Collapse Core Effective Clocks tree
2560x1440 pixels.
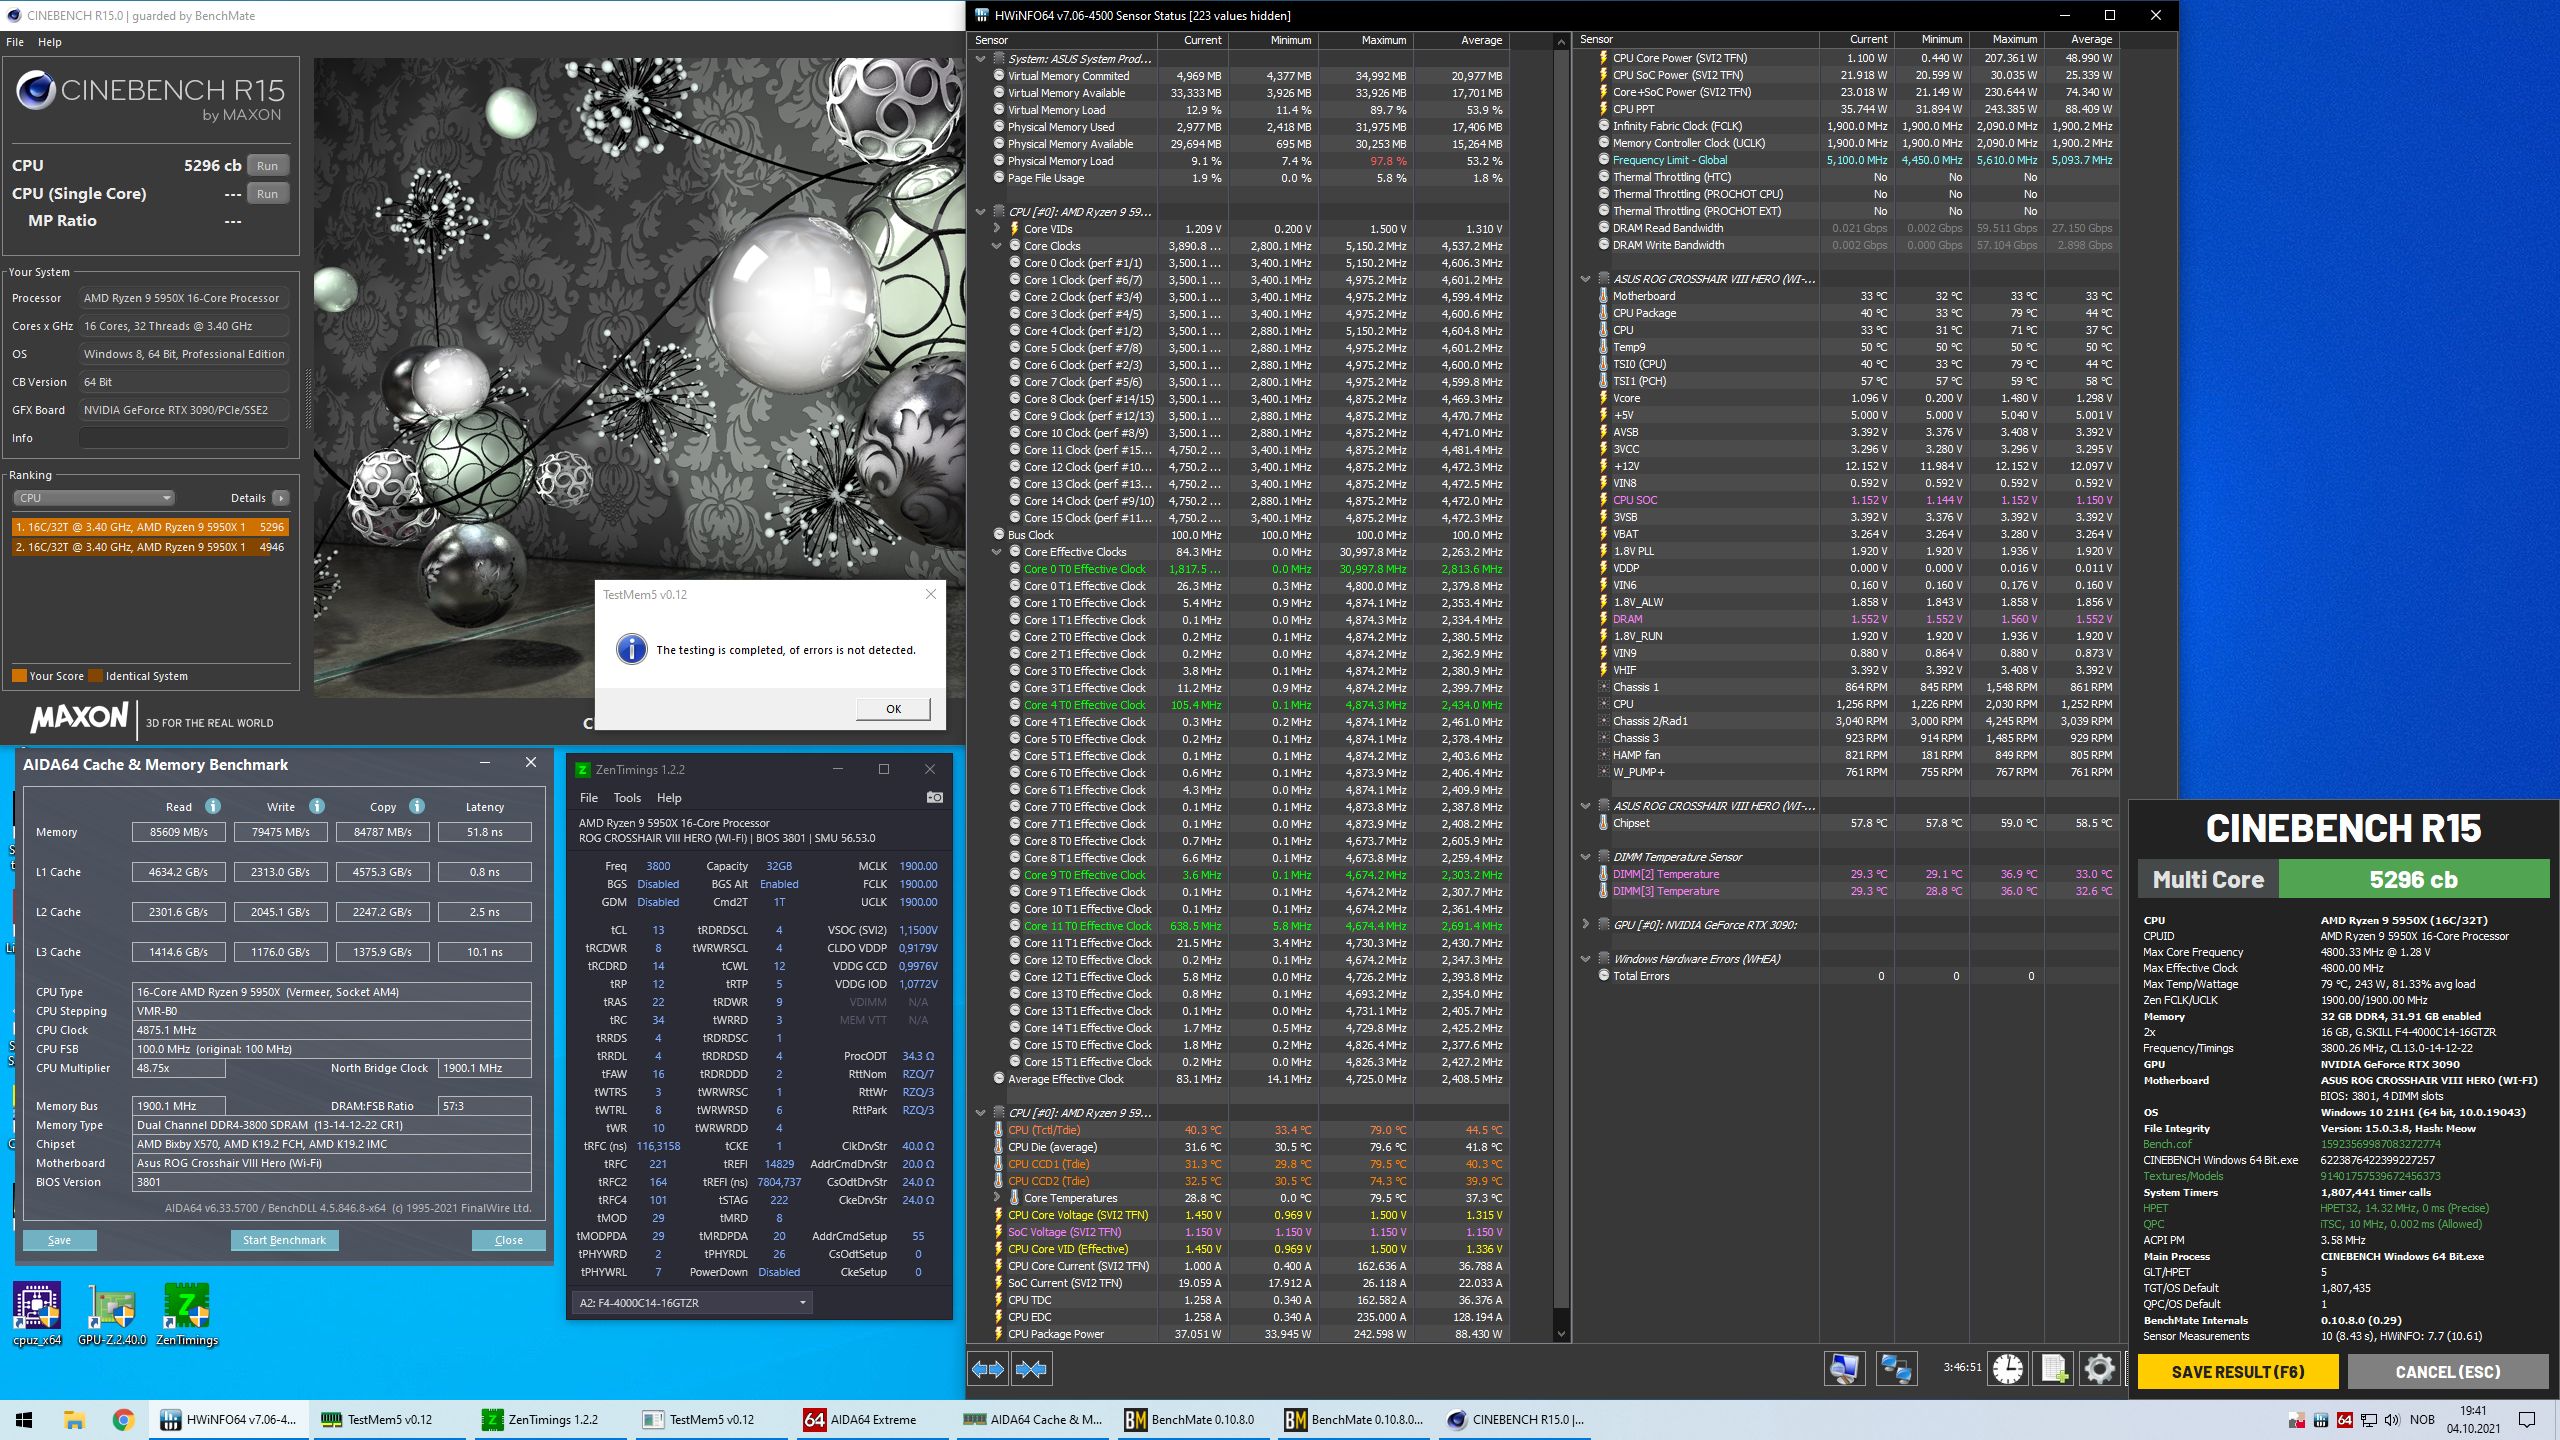coord(997,552)
